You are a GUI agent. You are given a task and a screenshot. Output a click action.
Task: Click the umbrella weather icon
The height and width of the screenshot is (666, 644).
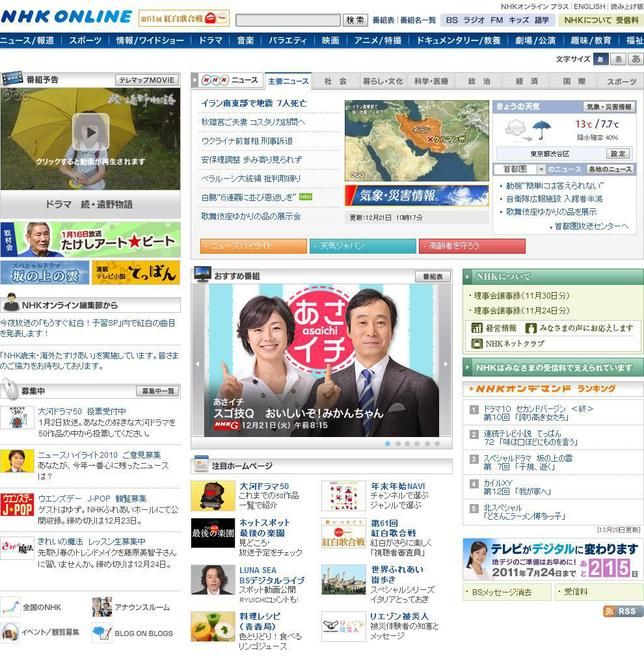coord(541,130)
